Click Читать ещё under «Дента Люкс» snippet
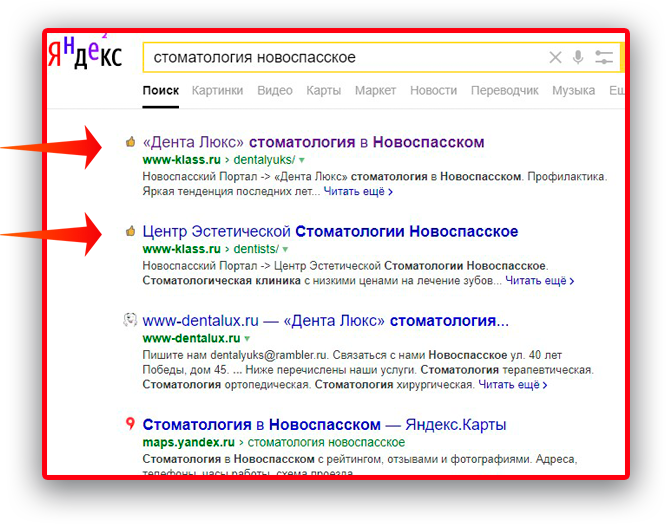This screenshot has width=666, height=524. coord(358,192)
